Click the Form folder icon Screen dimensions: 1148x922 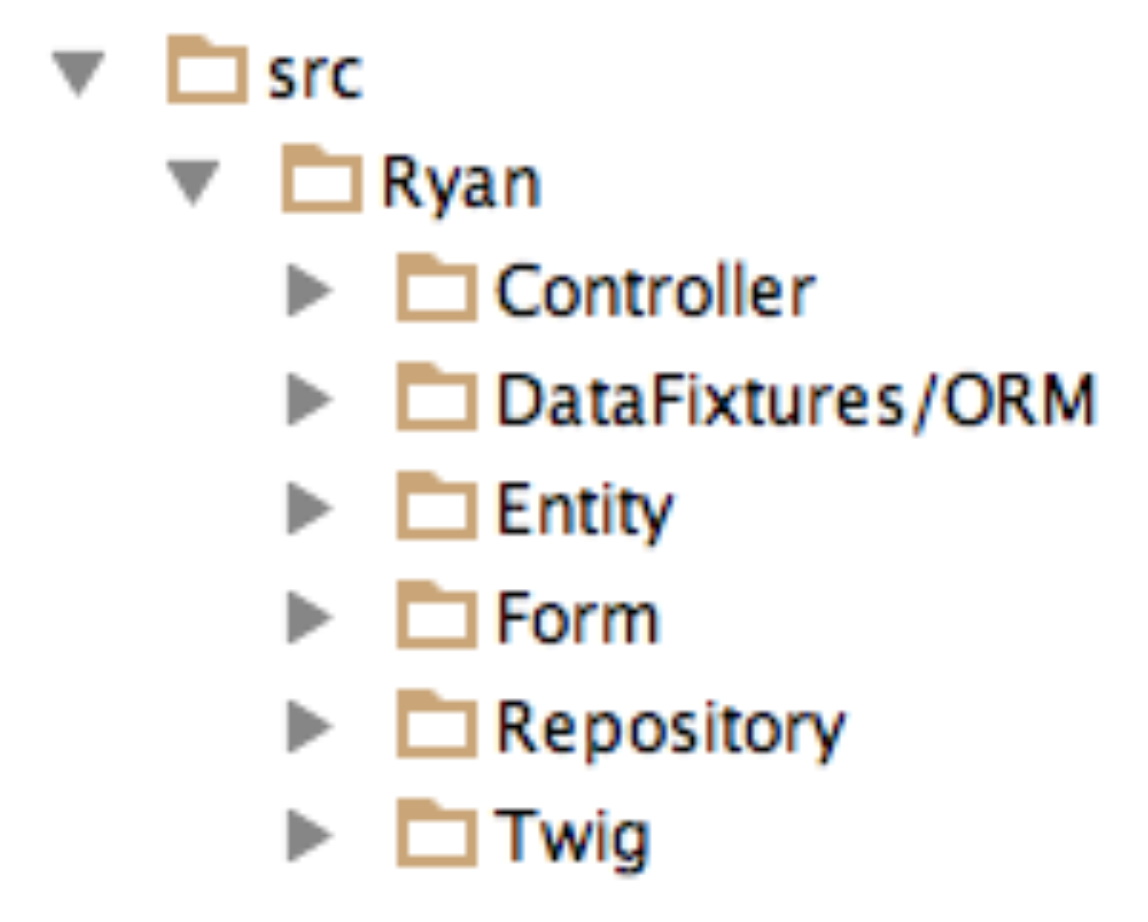click(x=436, y=619)
